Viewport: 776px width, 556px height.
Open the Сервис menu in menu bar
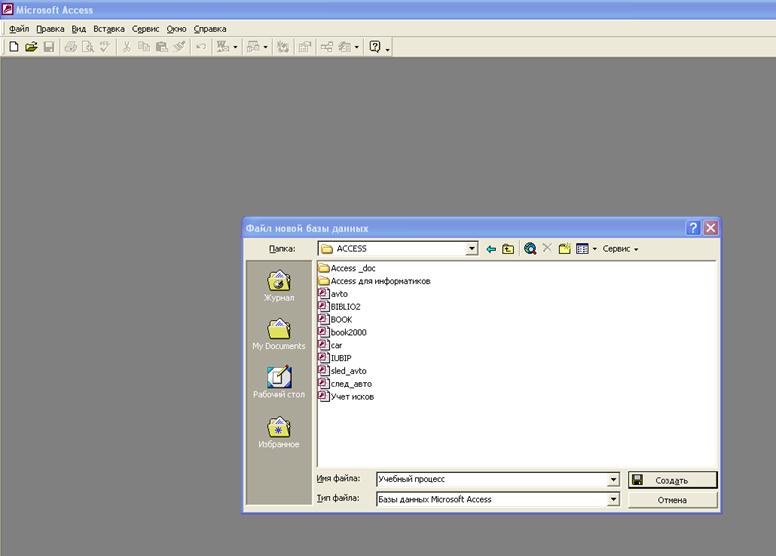coord(146,29)
